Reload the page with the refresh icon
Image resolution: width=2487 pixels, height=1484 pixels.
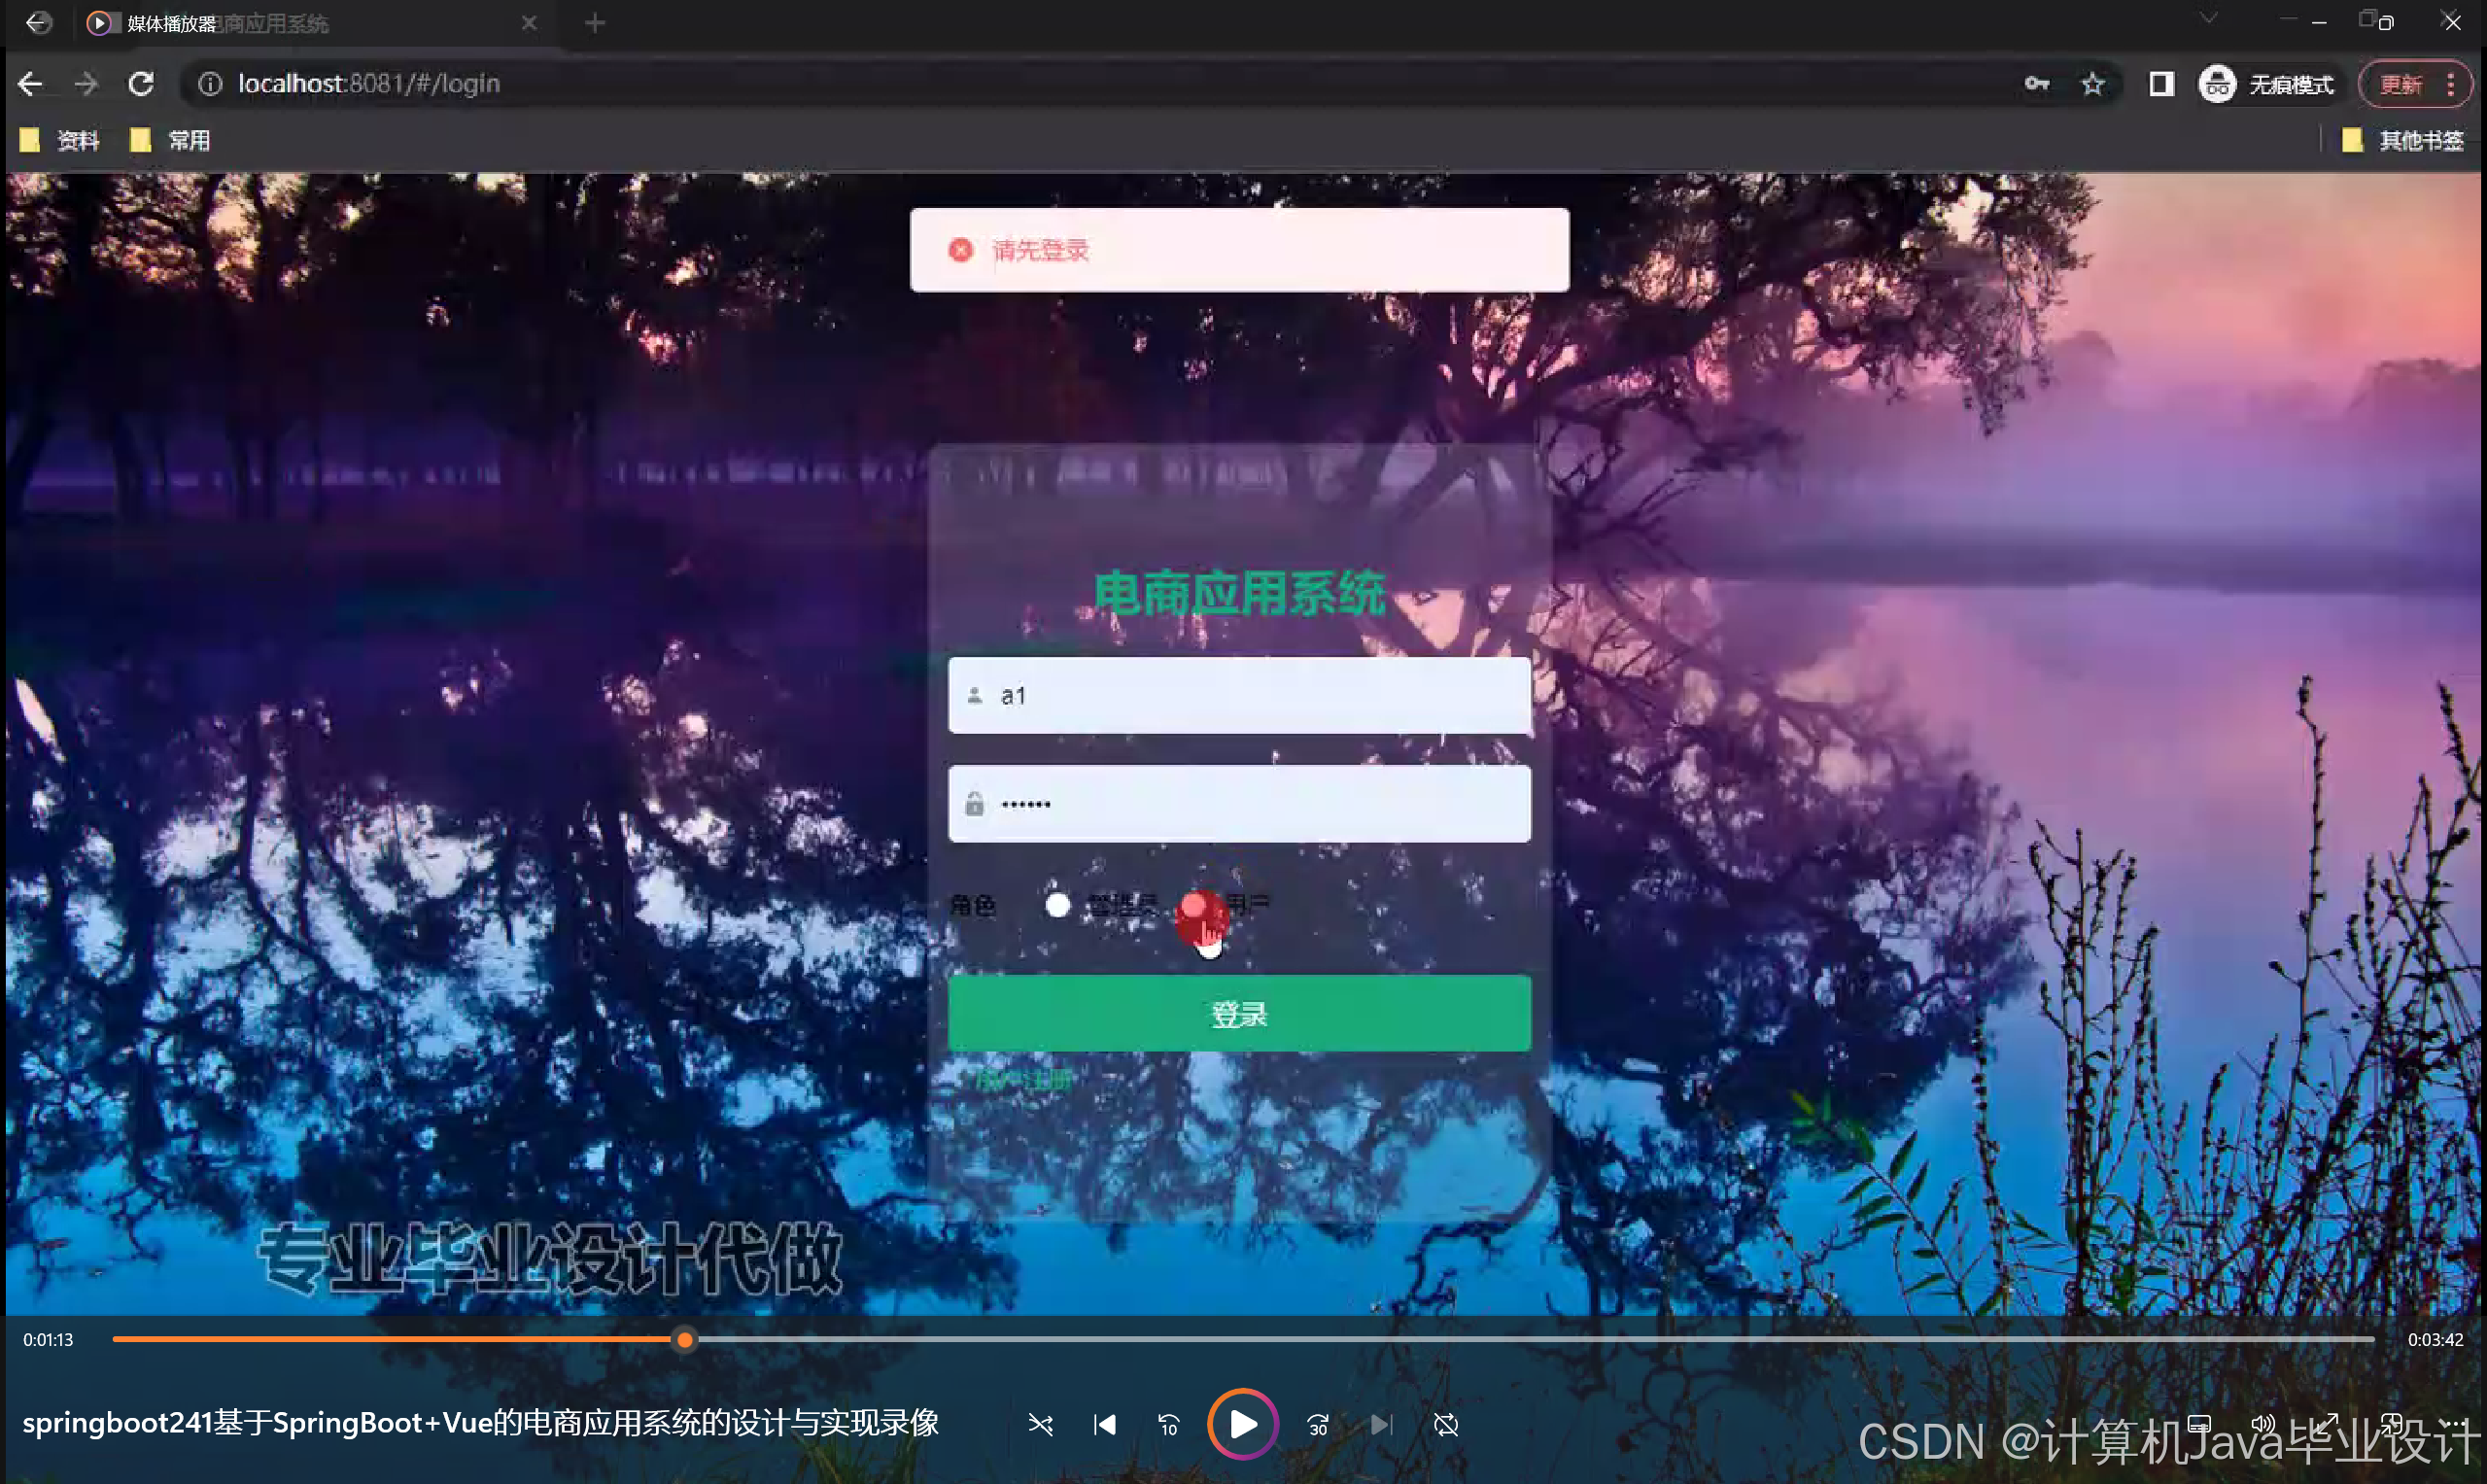tap(141, 84)
